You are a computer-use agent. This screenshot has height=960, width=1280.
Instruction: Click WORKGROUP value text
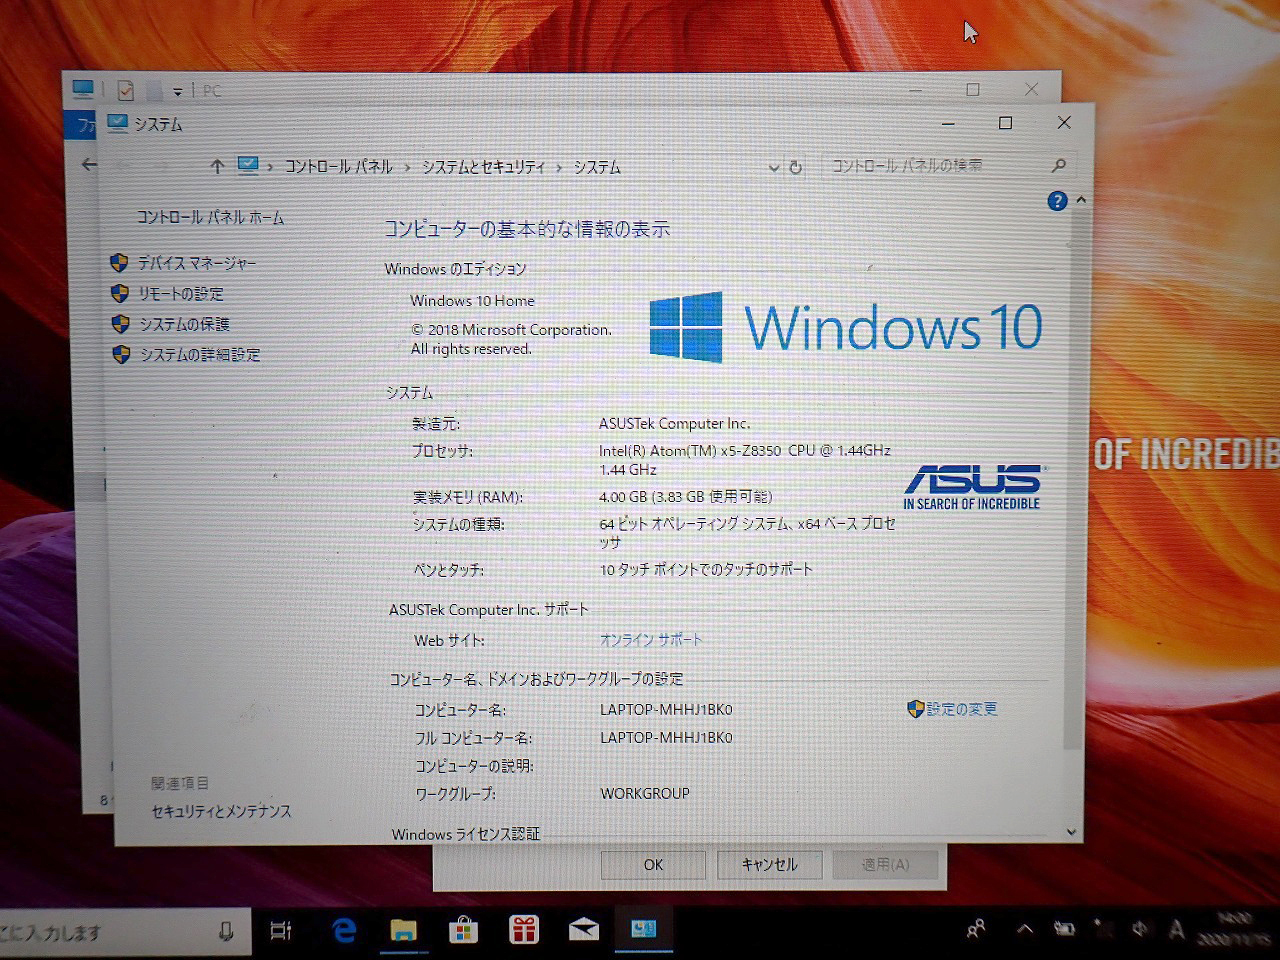point(645,793)
